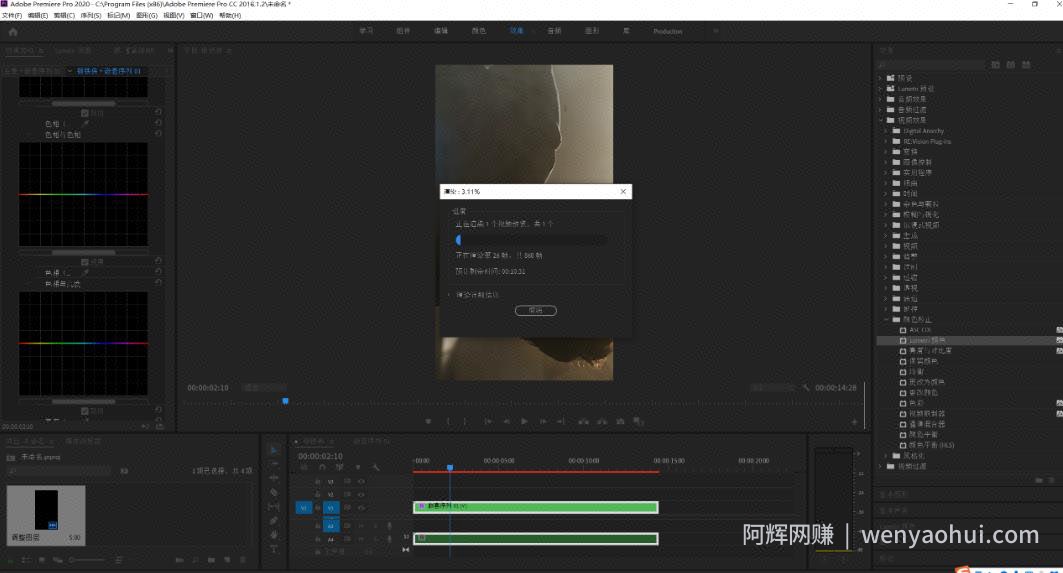Screen dimensions: 1063x573
Task: Expand the Digital Anarchy folder
Action: [x=886, y=131]
